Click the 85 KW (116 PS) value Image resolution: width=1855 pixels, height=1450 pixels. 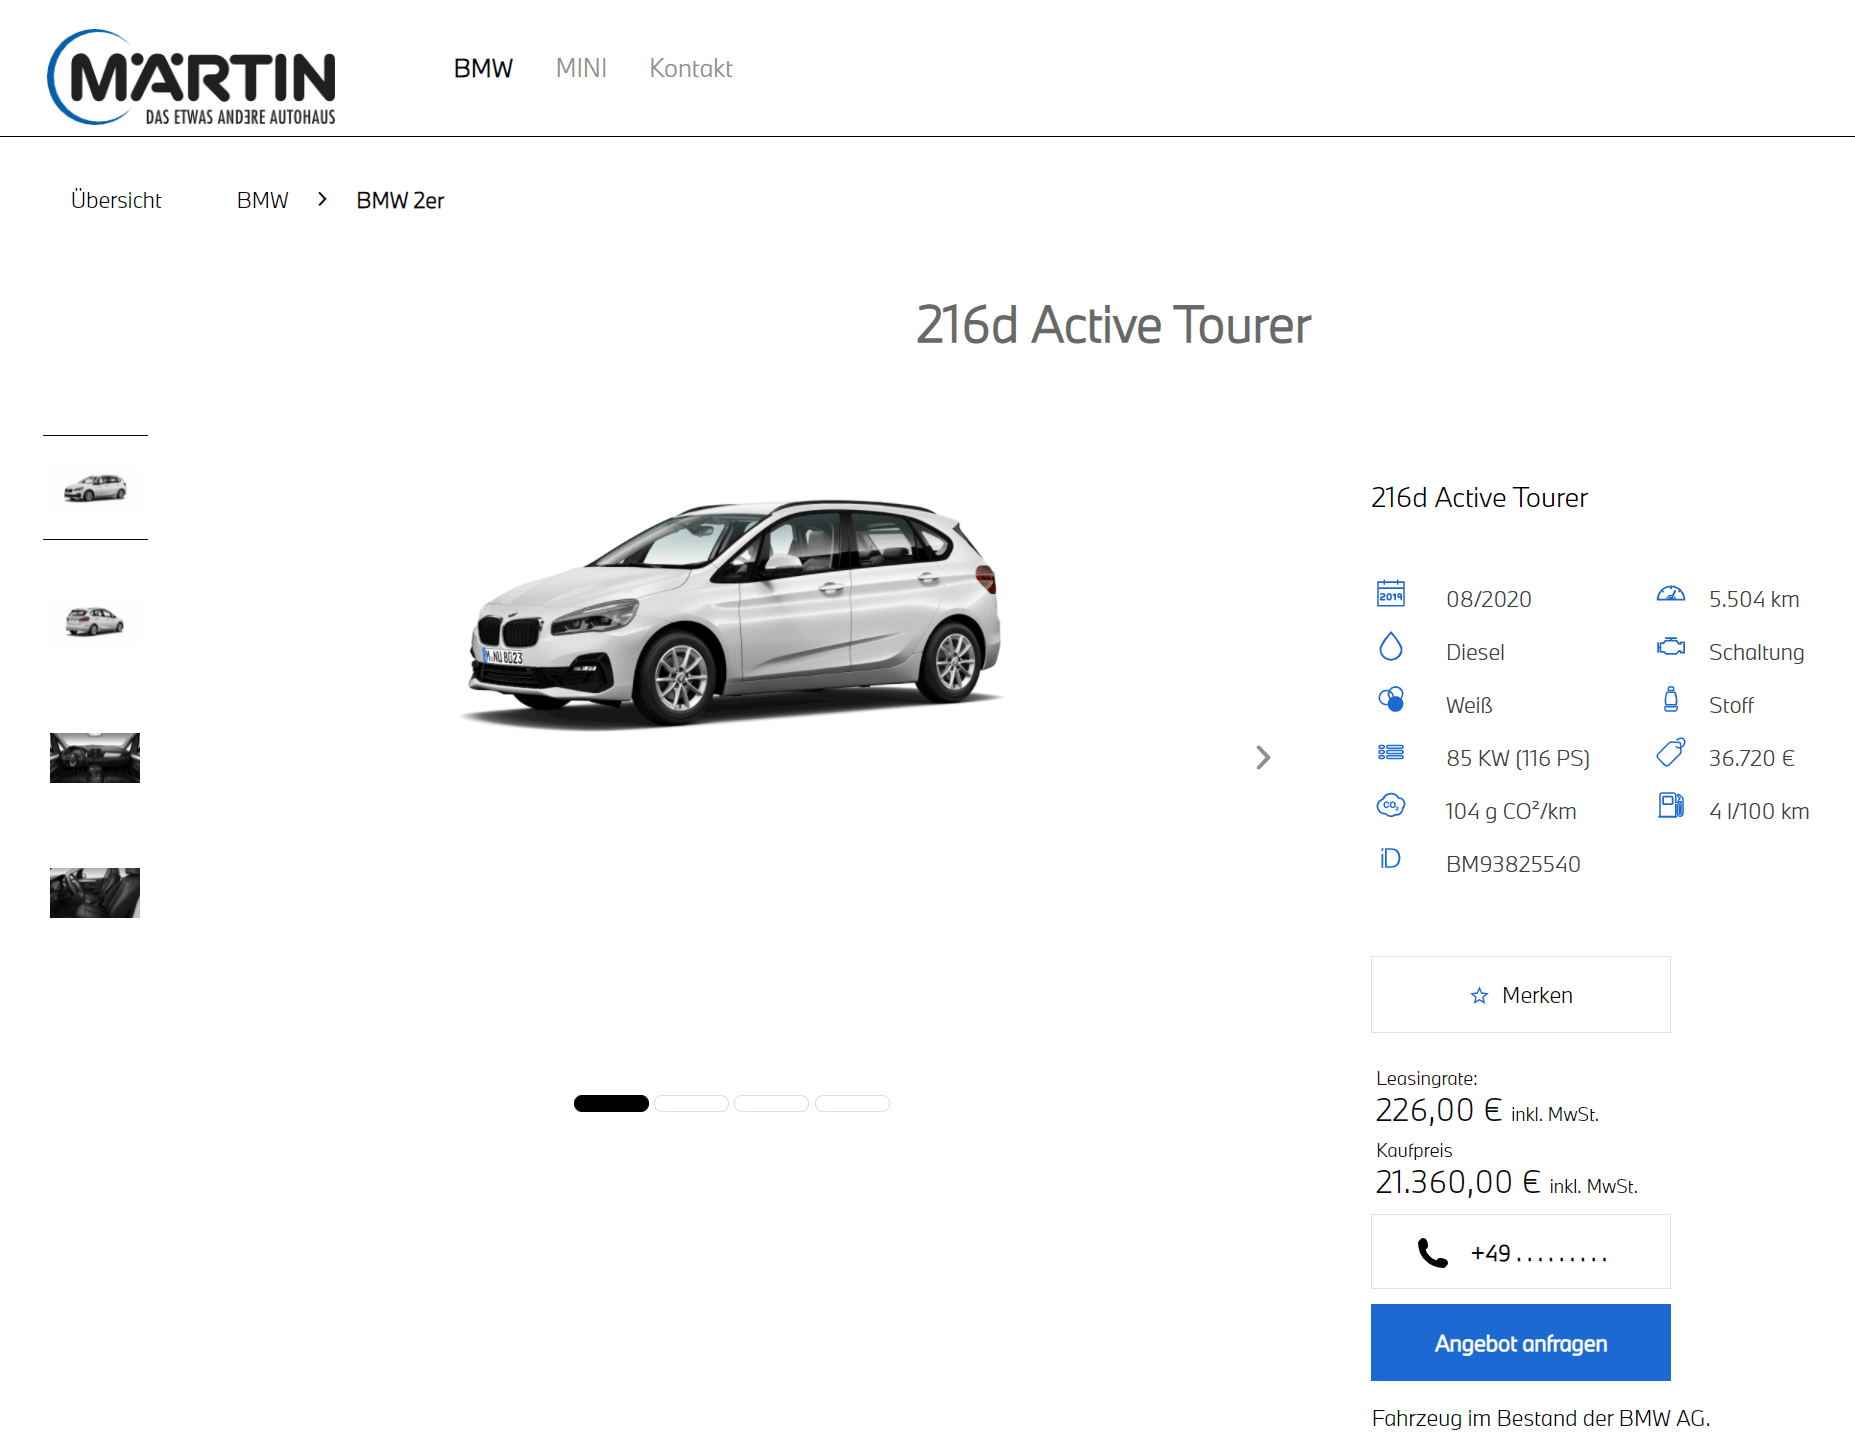tap(1518, 758)
